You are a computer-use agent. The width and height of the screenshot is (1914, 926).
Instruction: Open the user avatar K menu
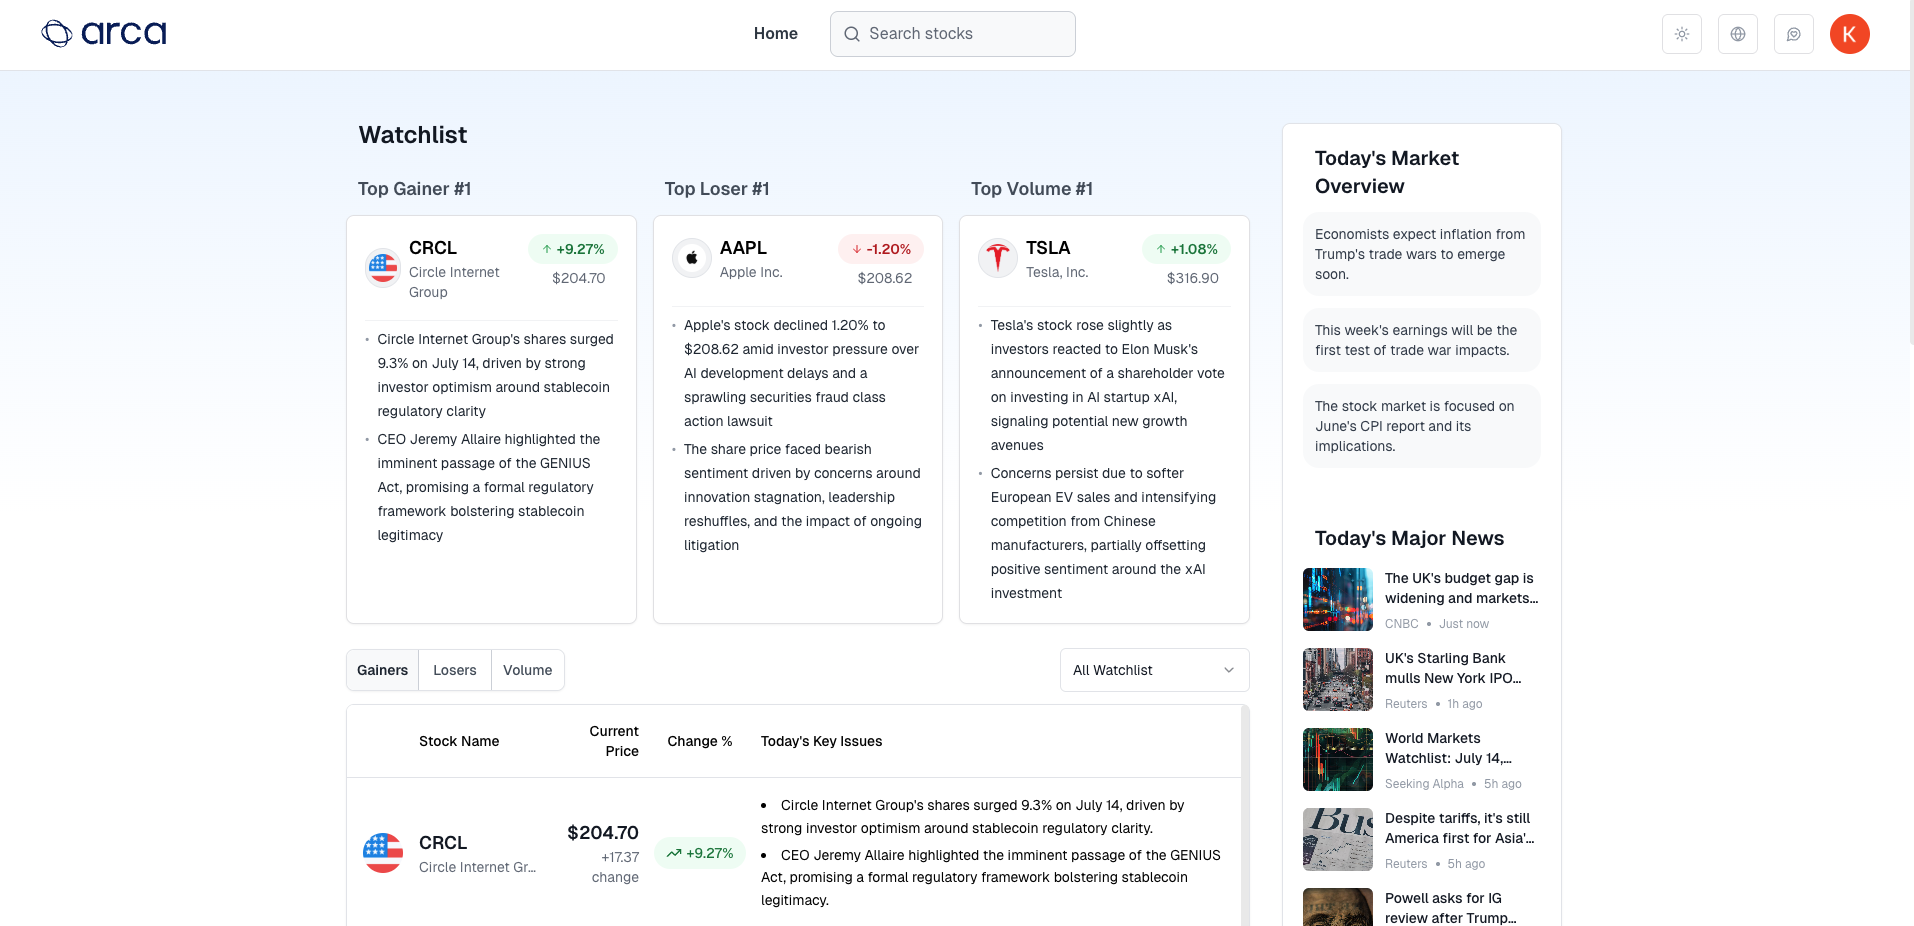[x=1850, y=34]
